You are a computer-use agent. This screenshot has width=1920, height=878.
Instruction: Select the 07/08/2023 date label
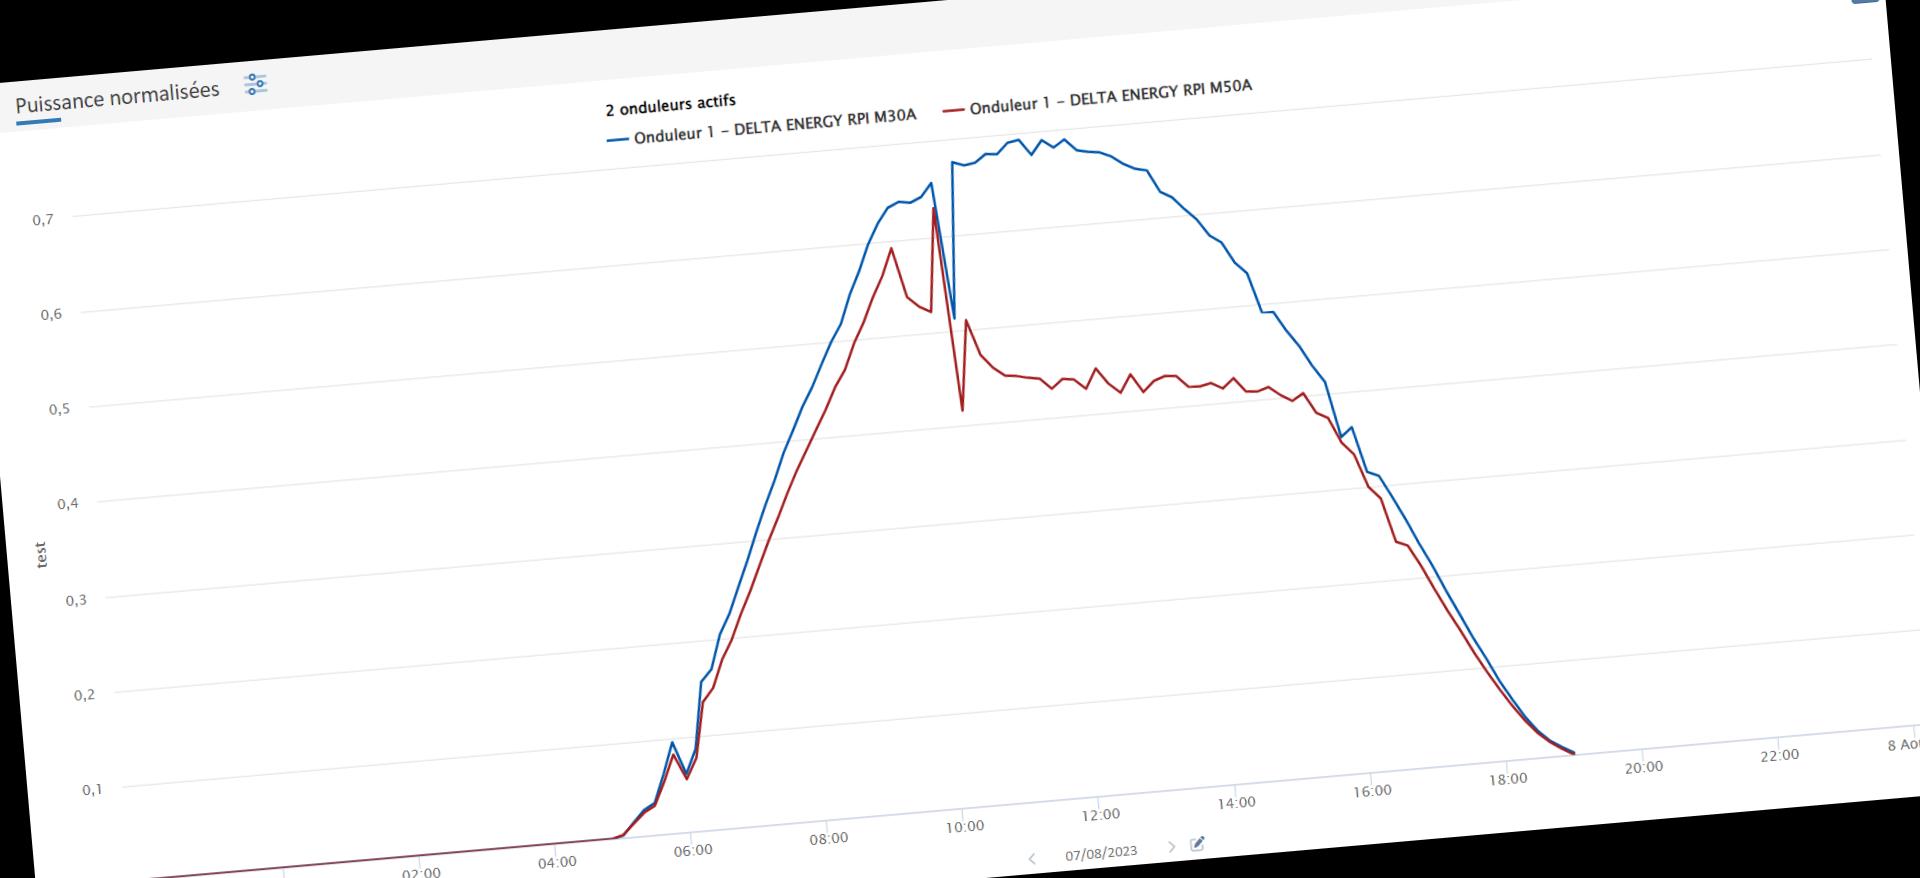(1101, 853)
